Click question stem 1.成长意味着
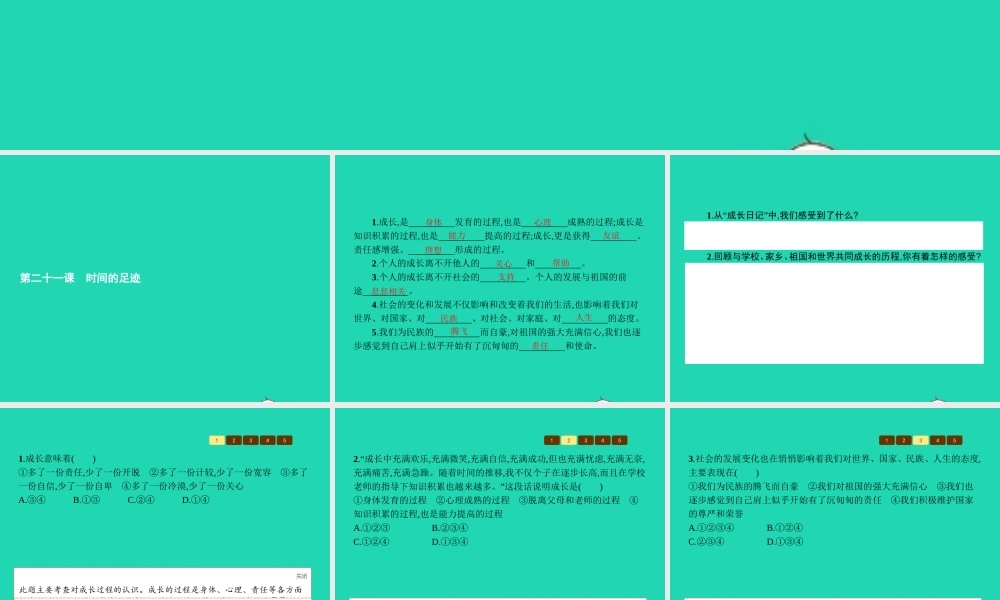 tap(57, 458)
